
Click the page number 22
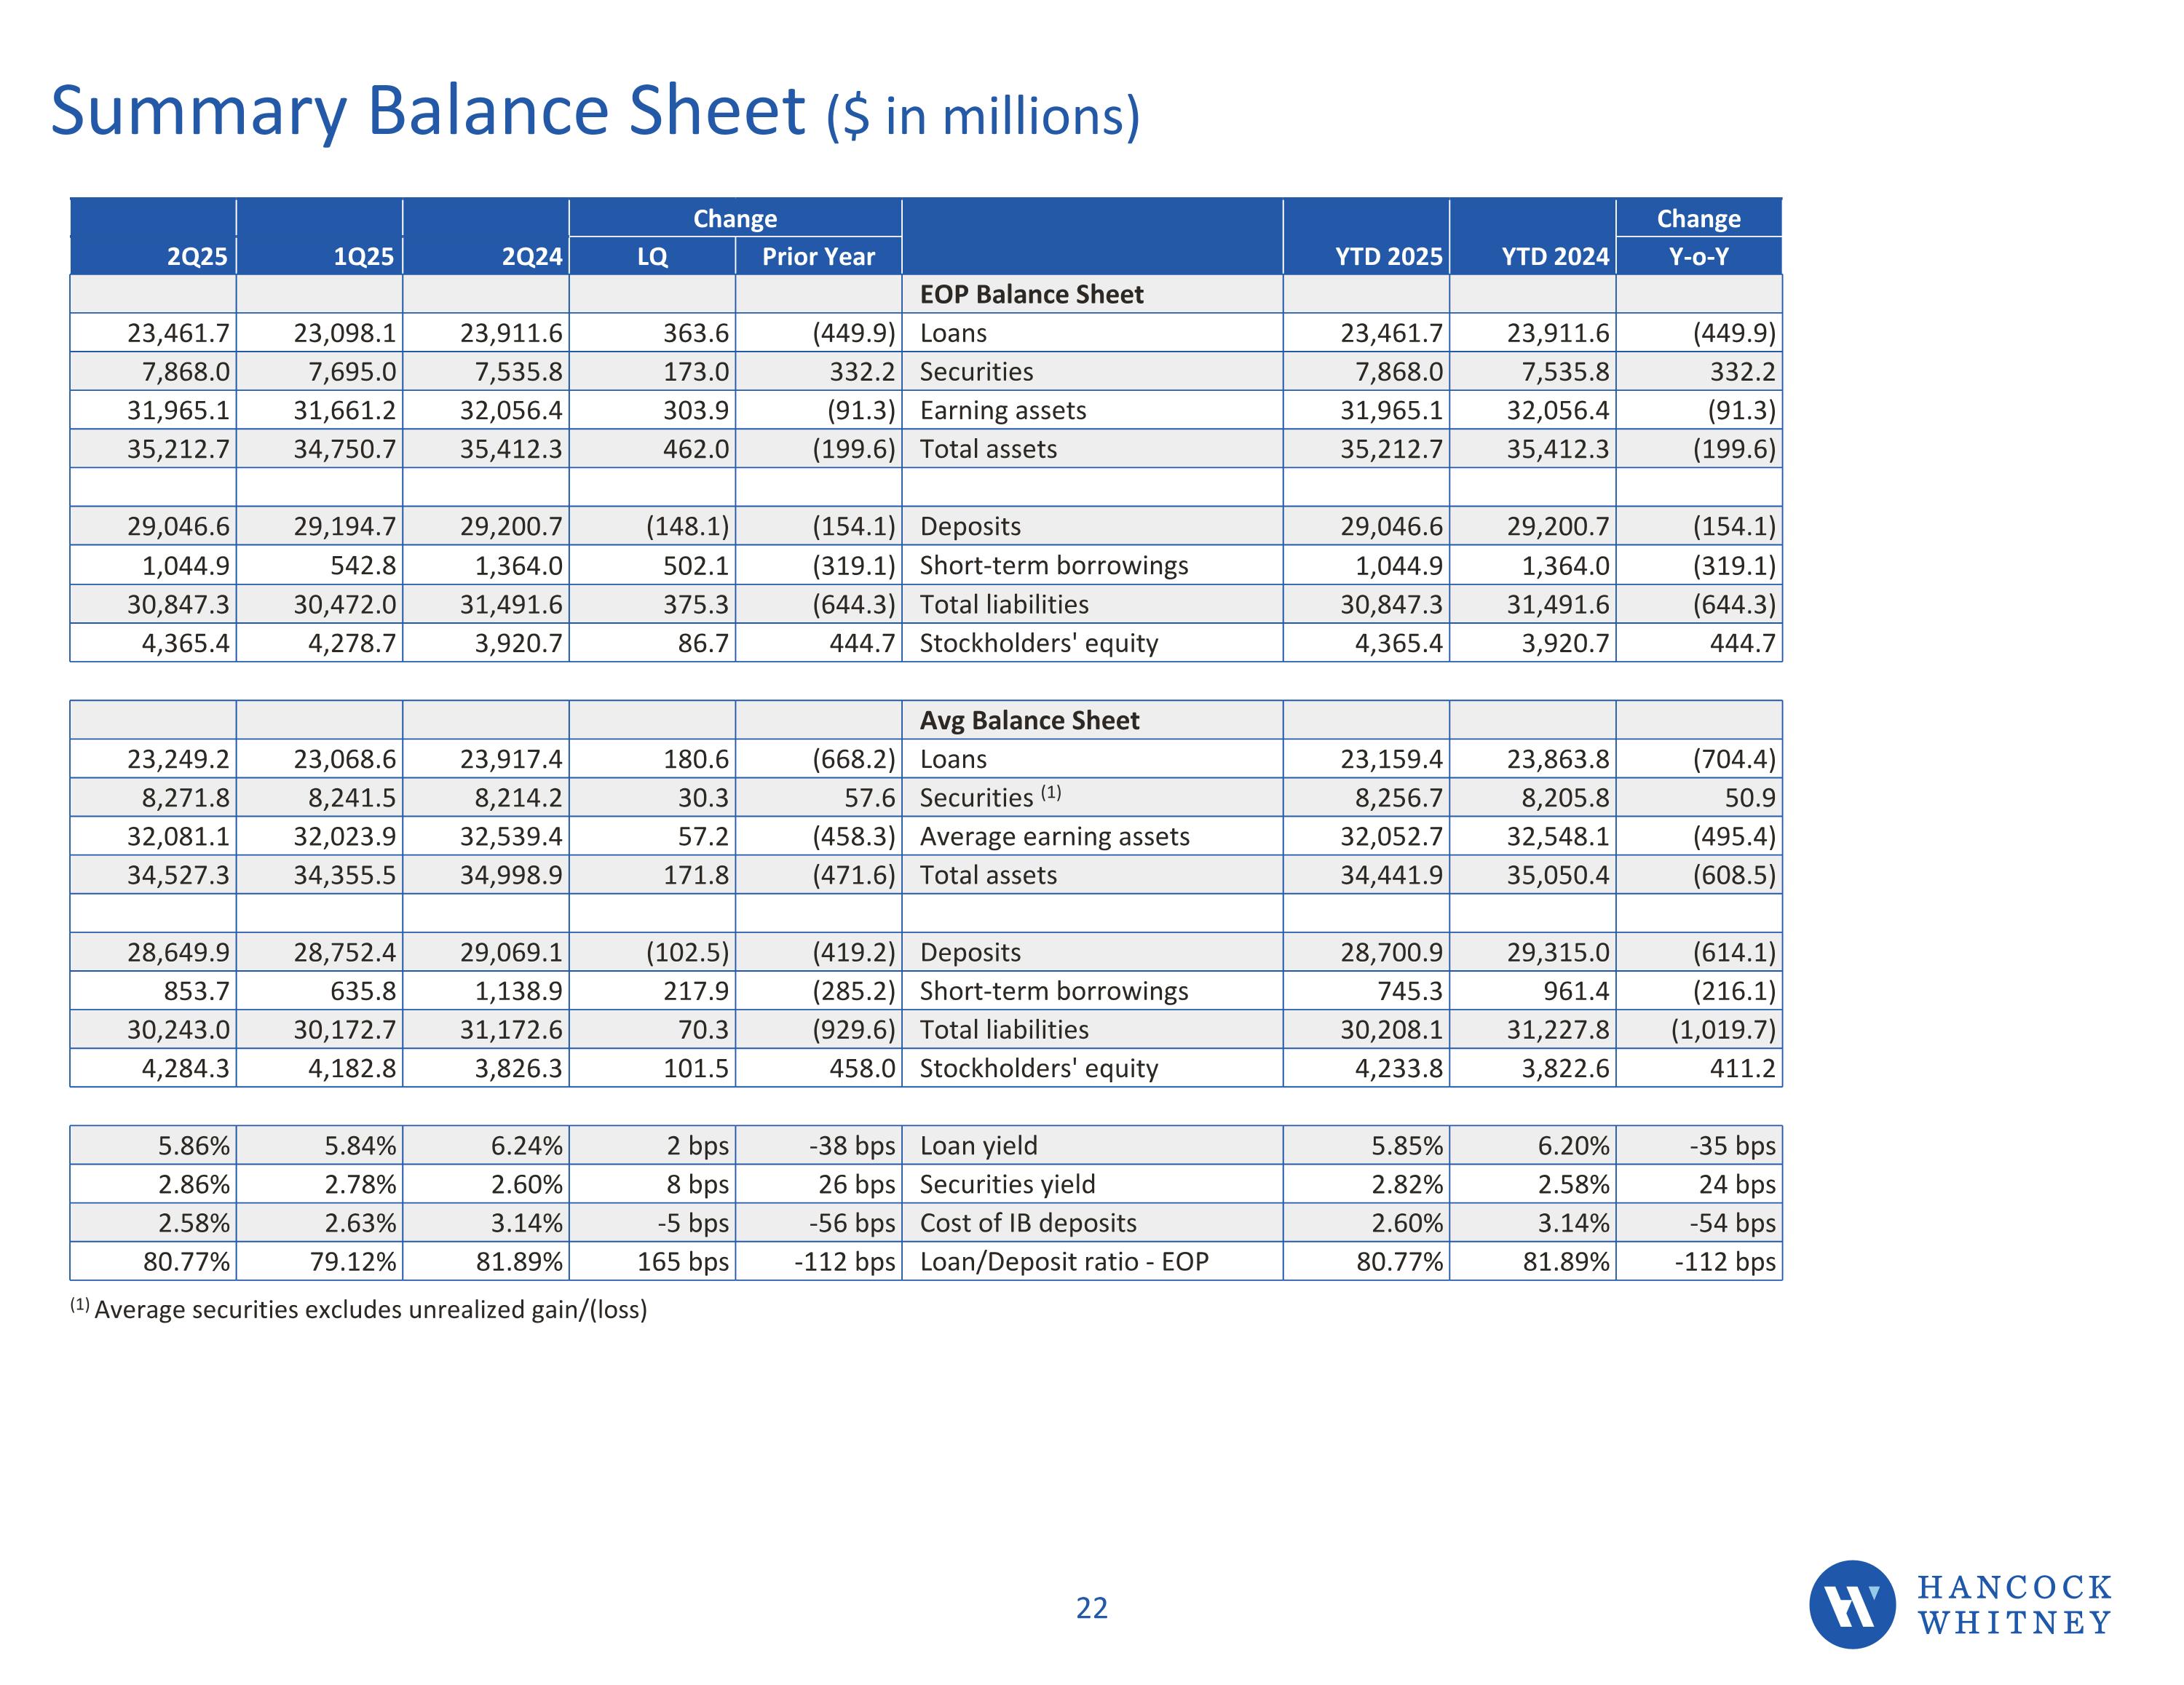click(1091, 1608)
